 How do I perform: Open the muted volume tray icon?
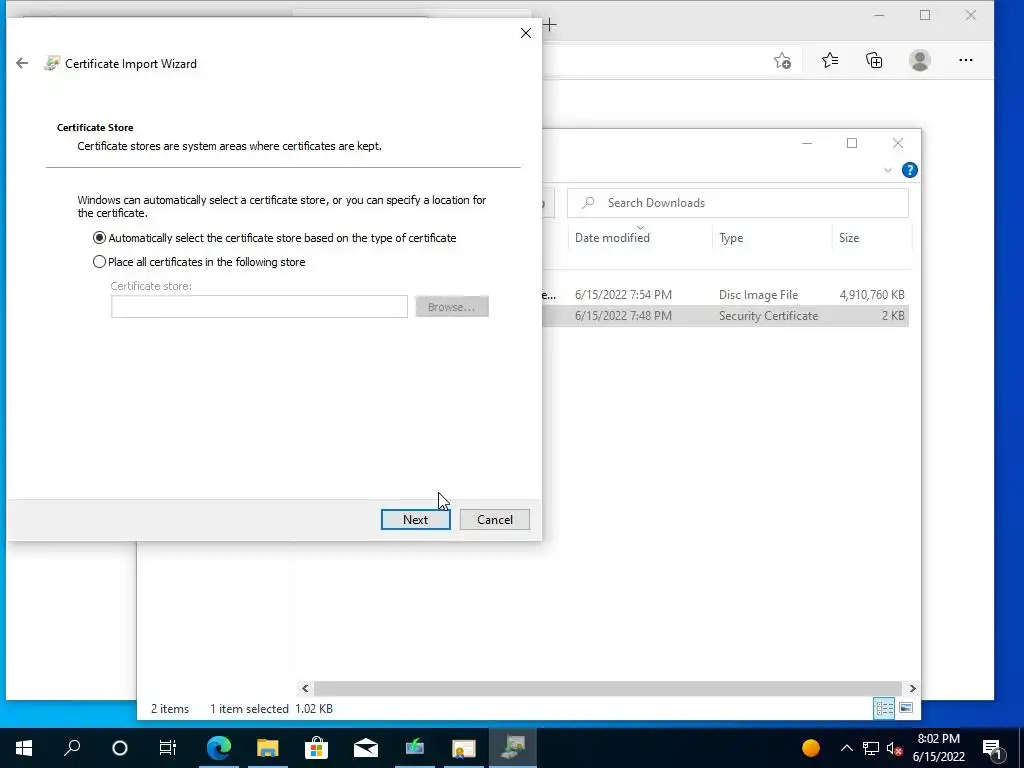pyautogui.click(x=895, y=748)
